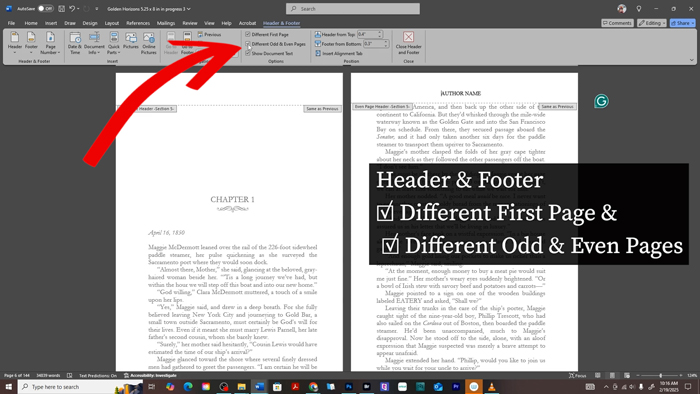Image resolution: width=700 pixels, height=394 pixels.
Task: Click Insert Alignment Tab
Action: [338, 54]
